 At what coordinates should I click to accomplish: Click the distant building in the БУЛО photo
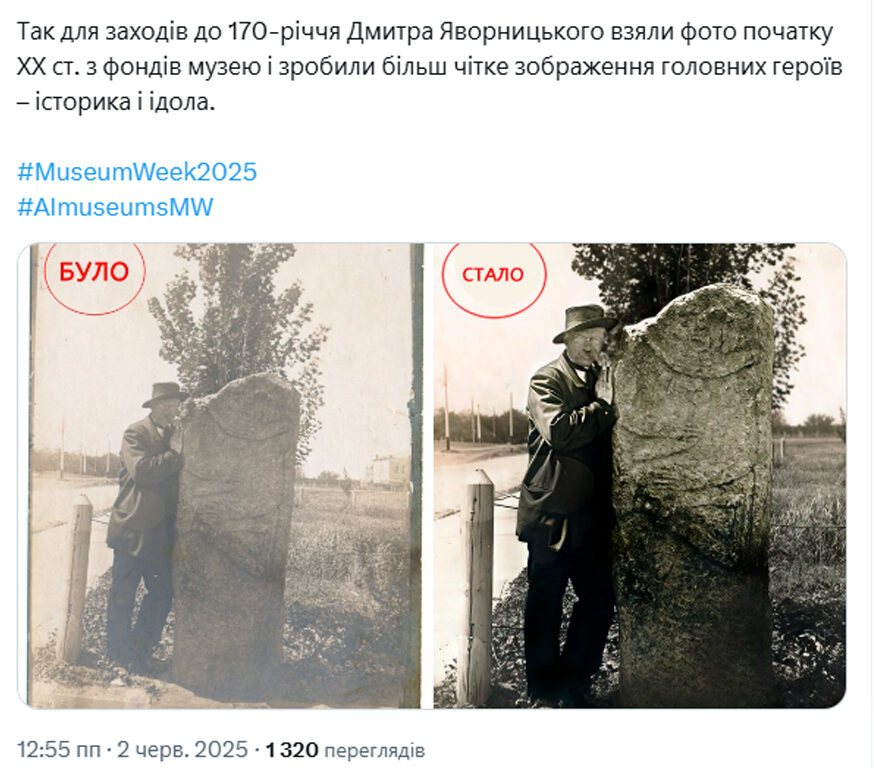coord(389,468)
